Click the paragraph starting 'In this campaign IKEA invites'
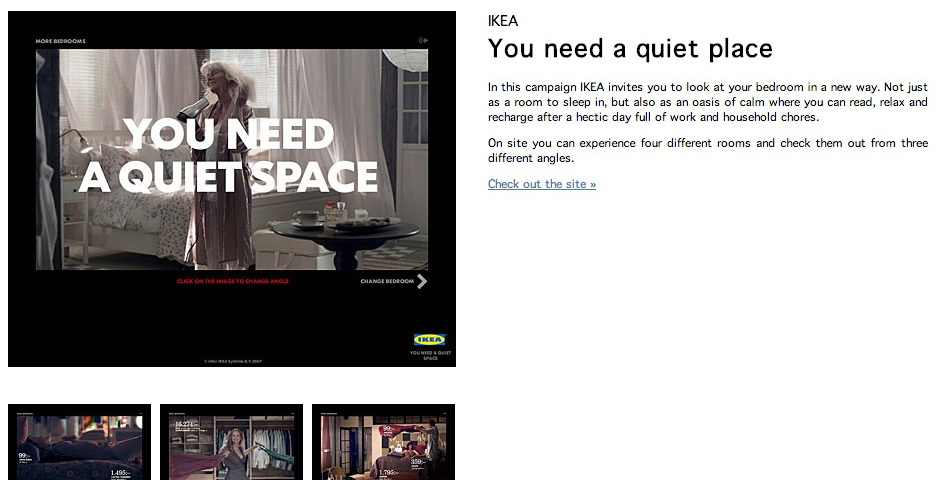 coord(708,102)
